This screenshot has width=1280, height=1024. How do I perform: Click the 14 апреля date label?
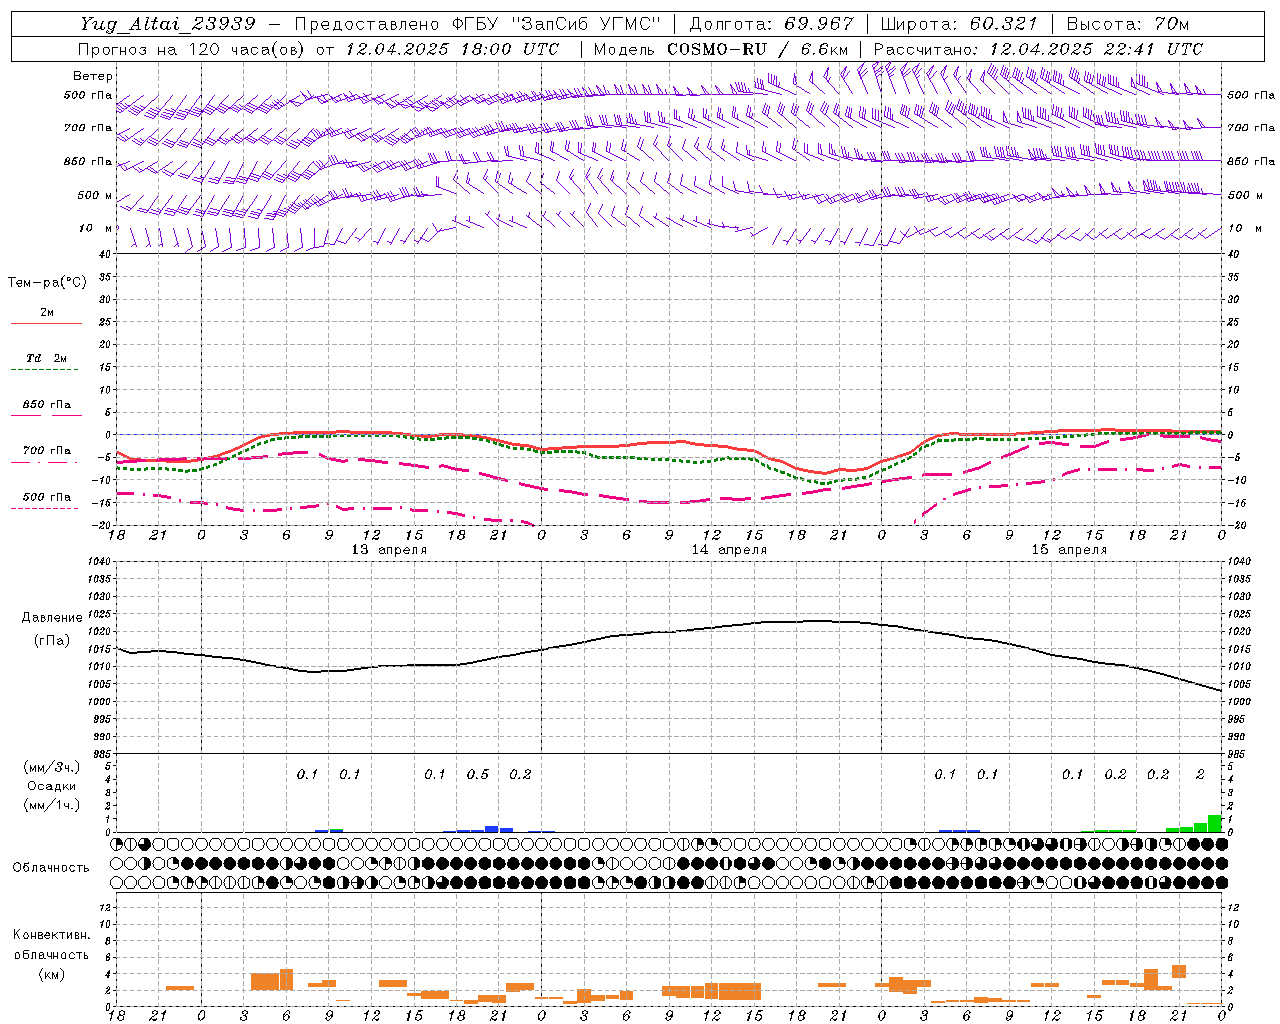(x=729, y=550)
